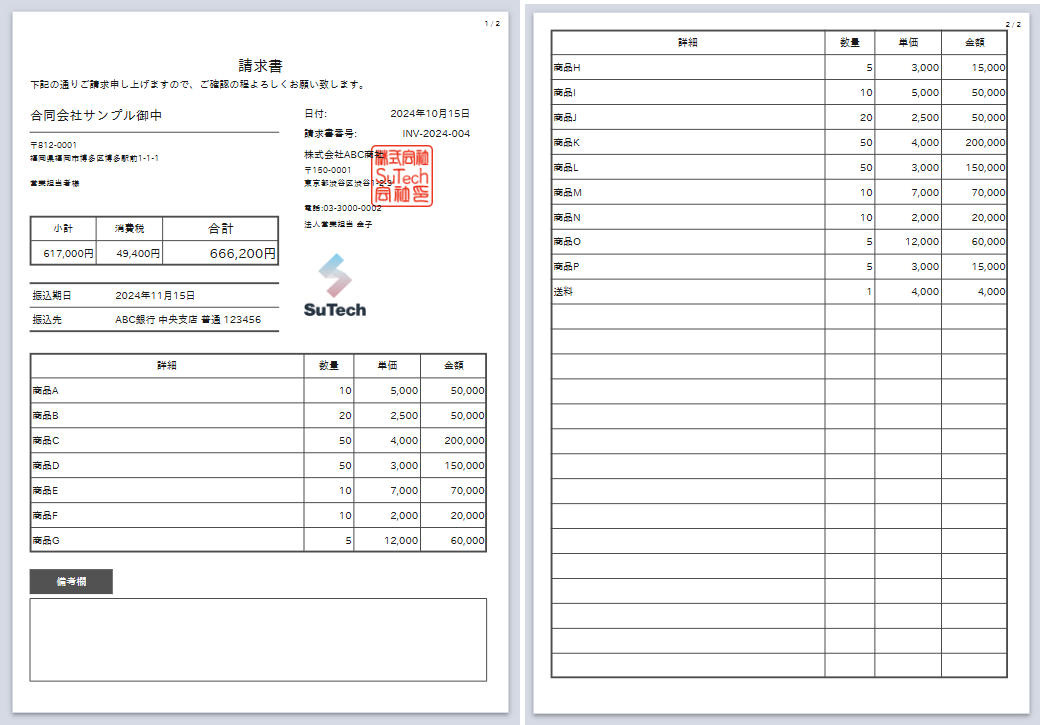Image resolution: width=1040 pixels, height=725 pixels.
Task: Select the 商品H row on page two
Action: point(567,68)
